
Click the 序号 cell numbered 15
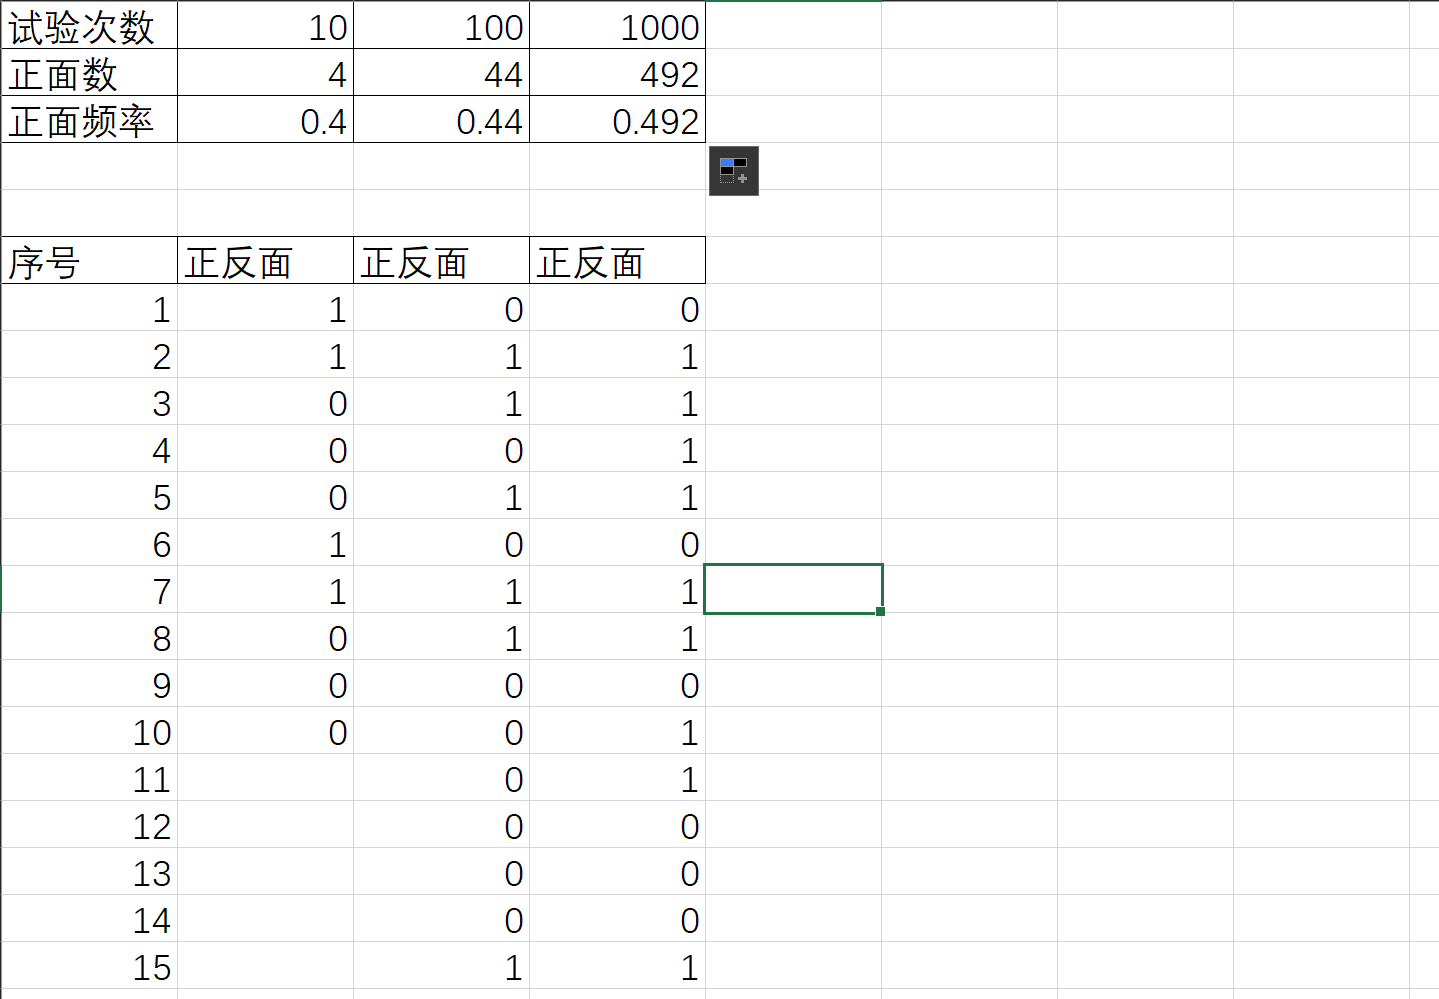pos(90,965)
